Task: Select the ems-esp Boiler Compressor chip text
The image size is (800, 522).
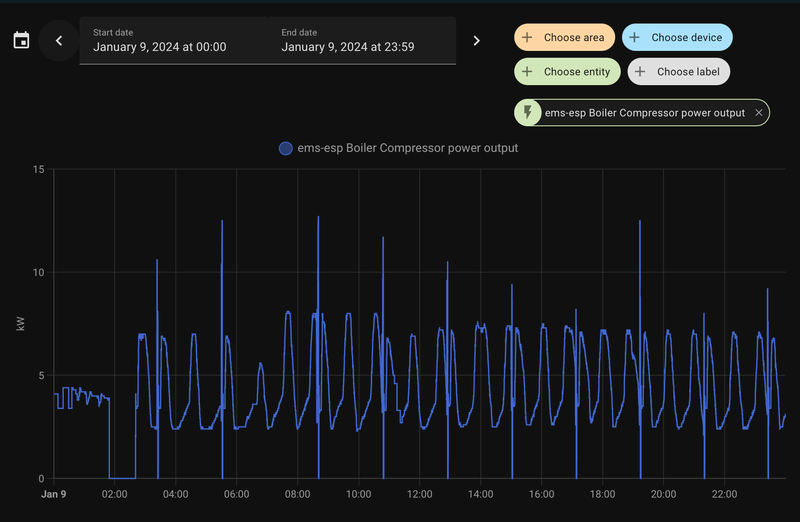Action: [x=645, y=113]
